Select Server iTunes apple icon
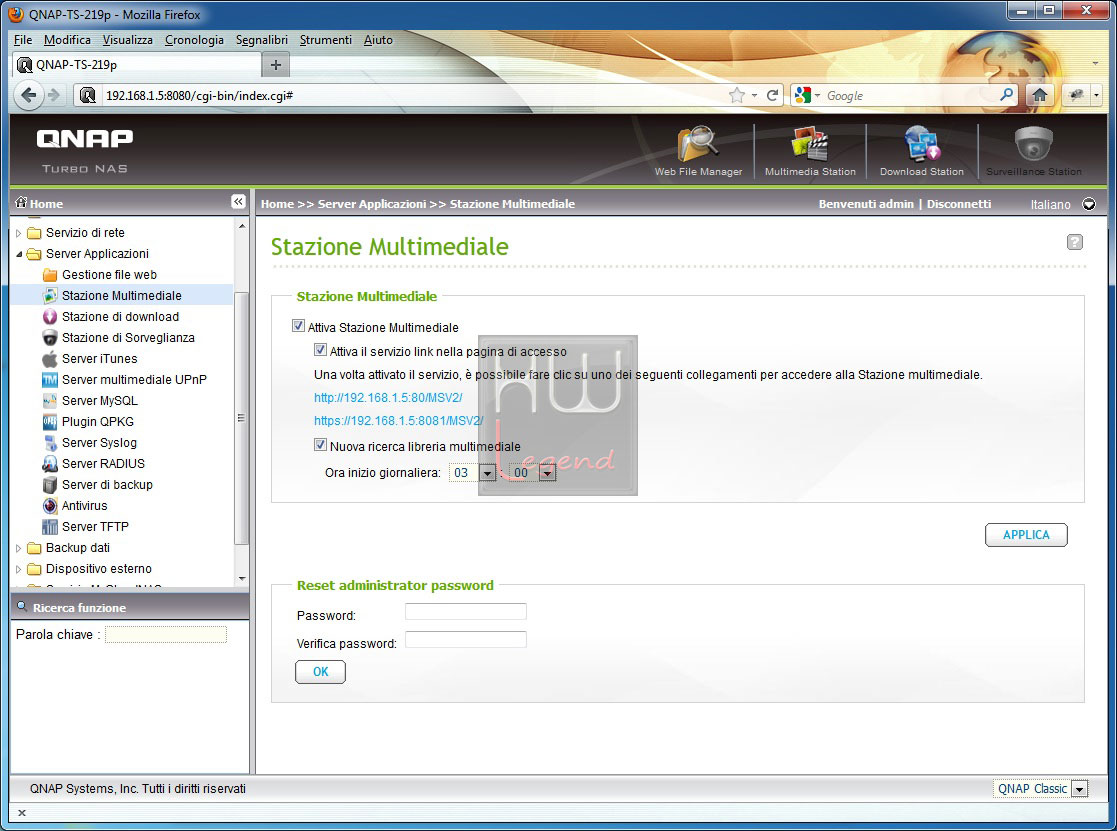1117x831 pixels. pos(50,359)
